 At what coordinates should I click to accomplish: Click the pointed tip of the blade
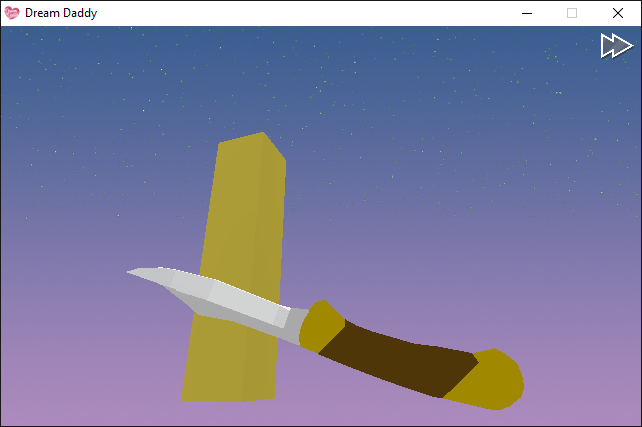(132, 271)
